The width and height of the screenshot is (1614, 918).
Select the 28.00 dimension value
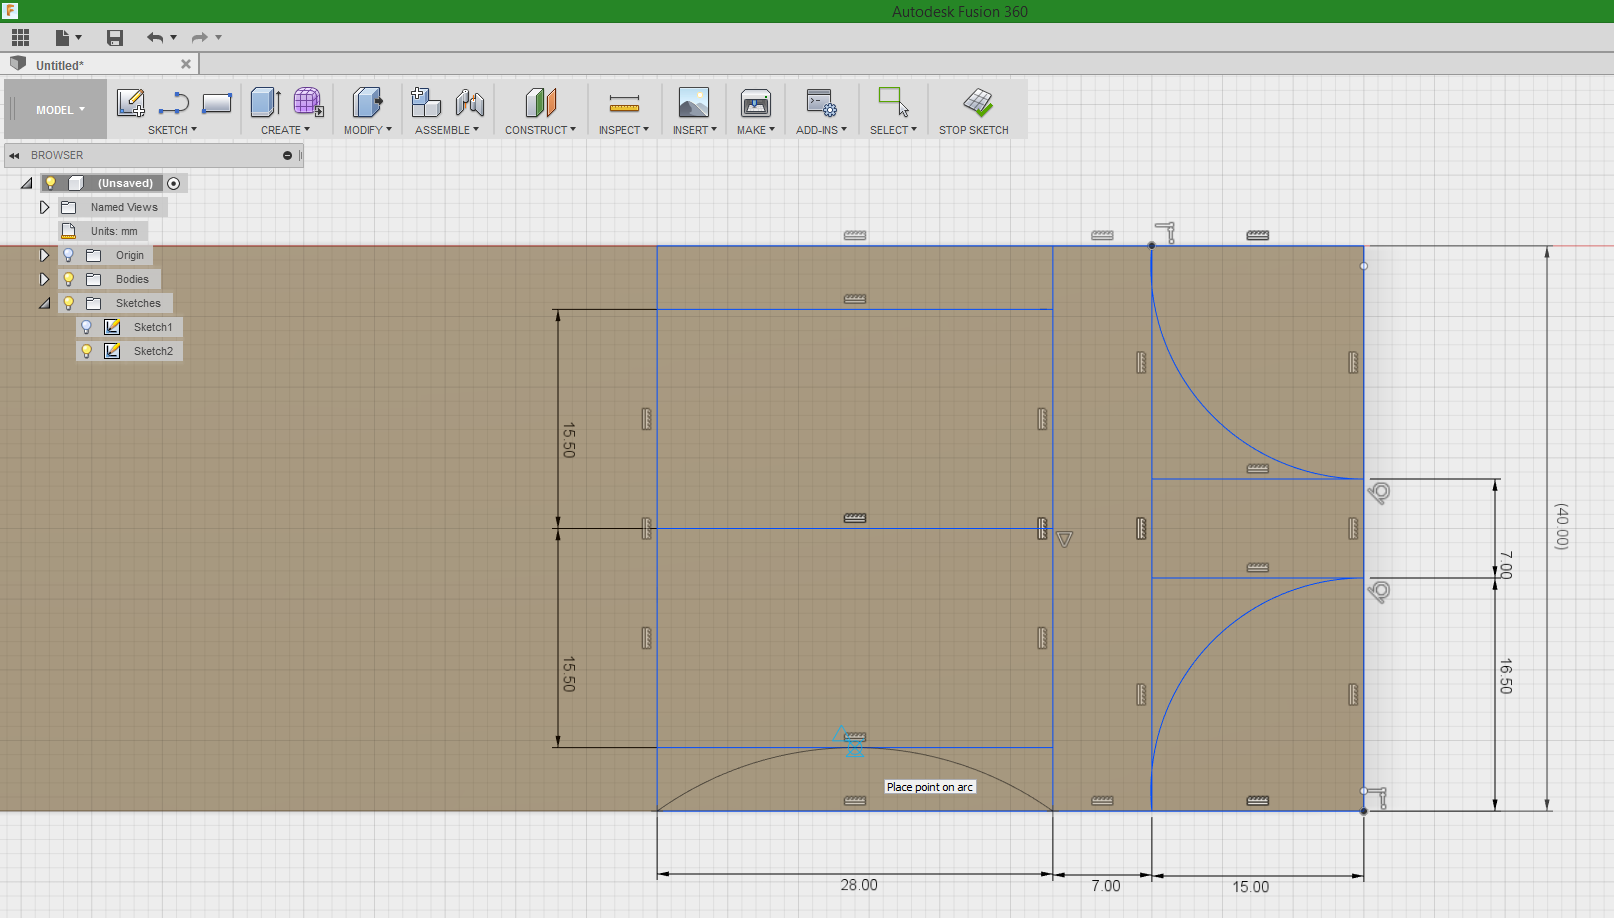[859, 885]
